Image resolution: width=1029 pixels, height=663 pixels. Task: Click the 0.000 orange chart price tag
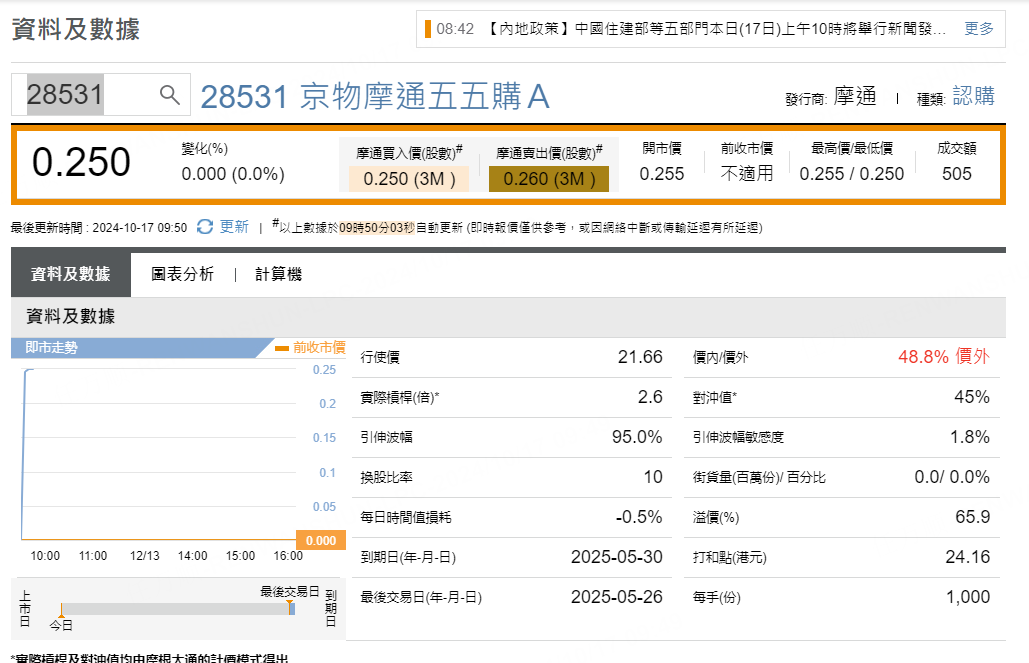[321, 540]
